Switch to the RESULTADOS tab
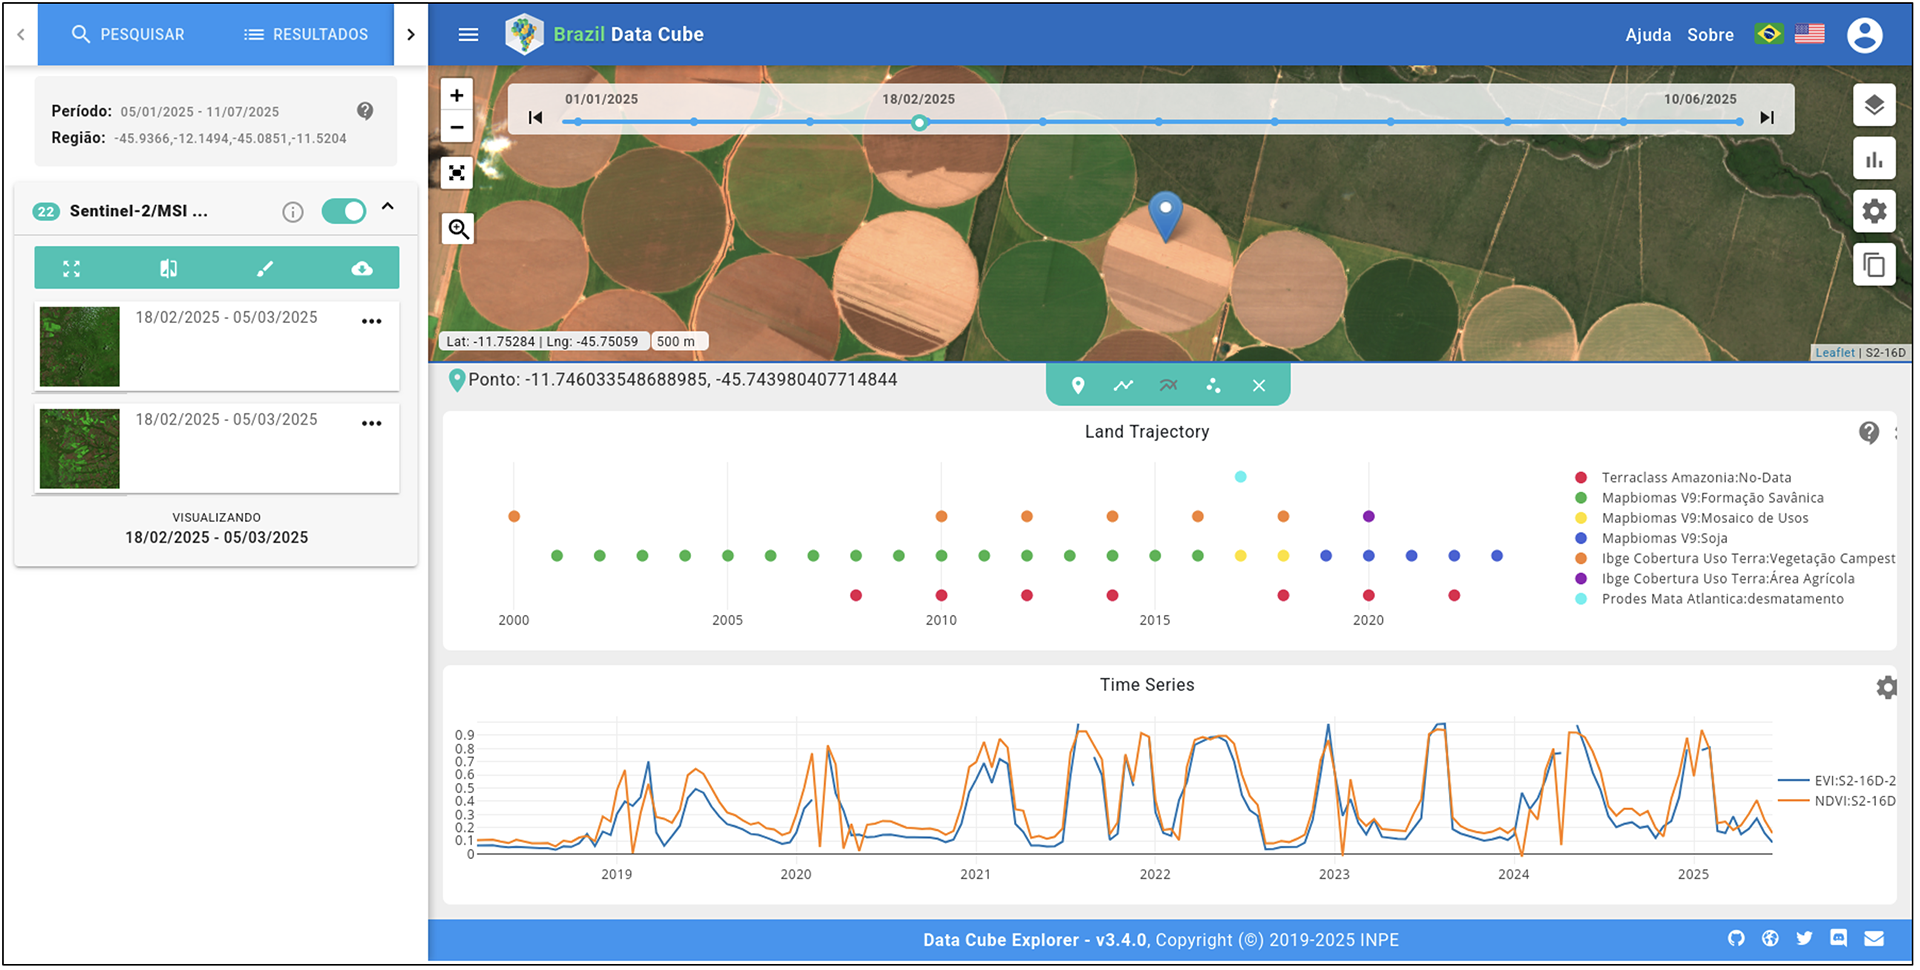This screenshot has height=970, width=1920. click(306, 35)
